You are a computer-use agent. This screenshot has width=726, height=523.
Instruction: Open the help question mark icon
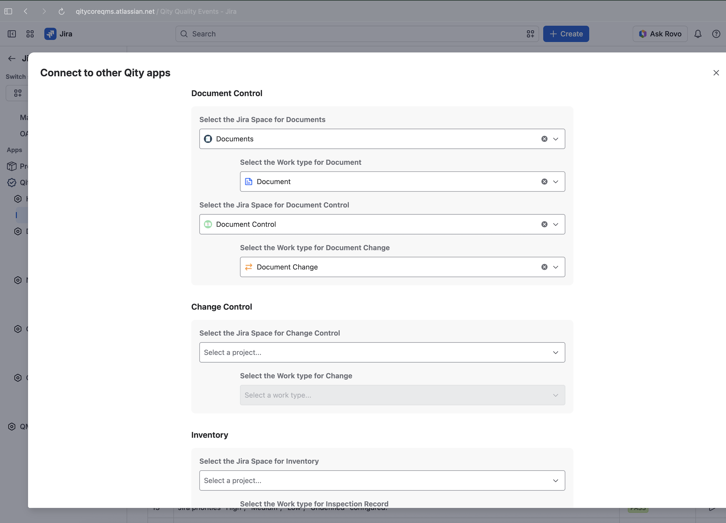716,34
